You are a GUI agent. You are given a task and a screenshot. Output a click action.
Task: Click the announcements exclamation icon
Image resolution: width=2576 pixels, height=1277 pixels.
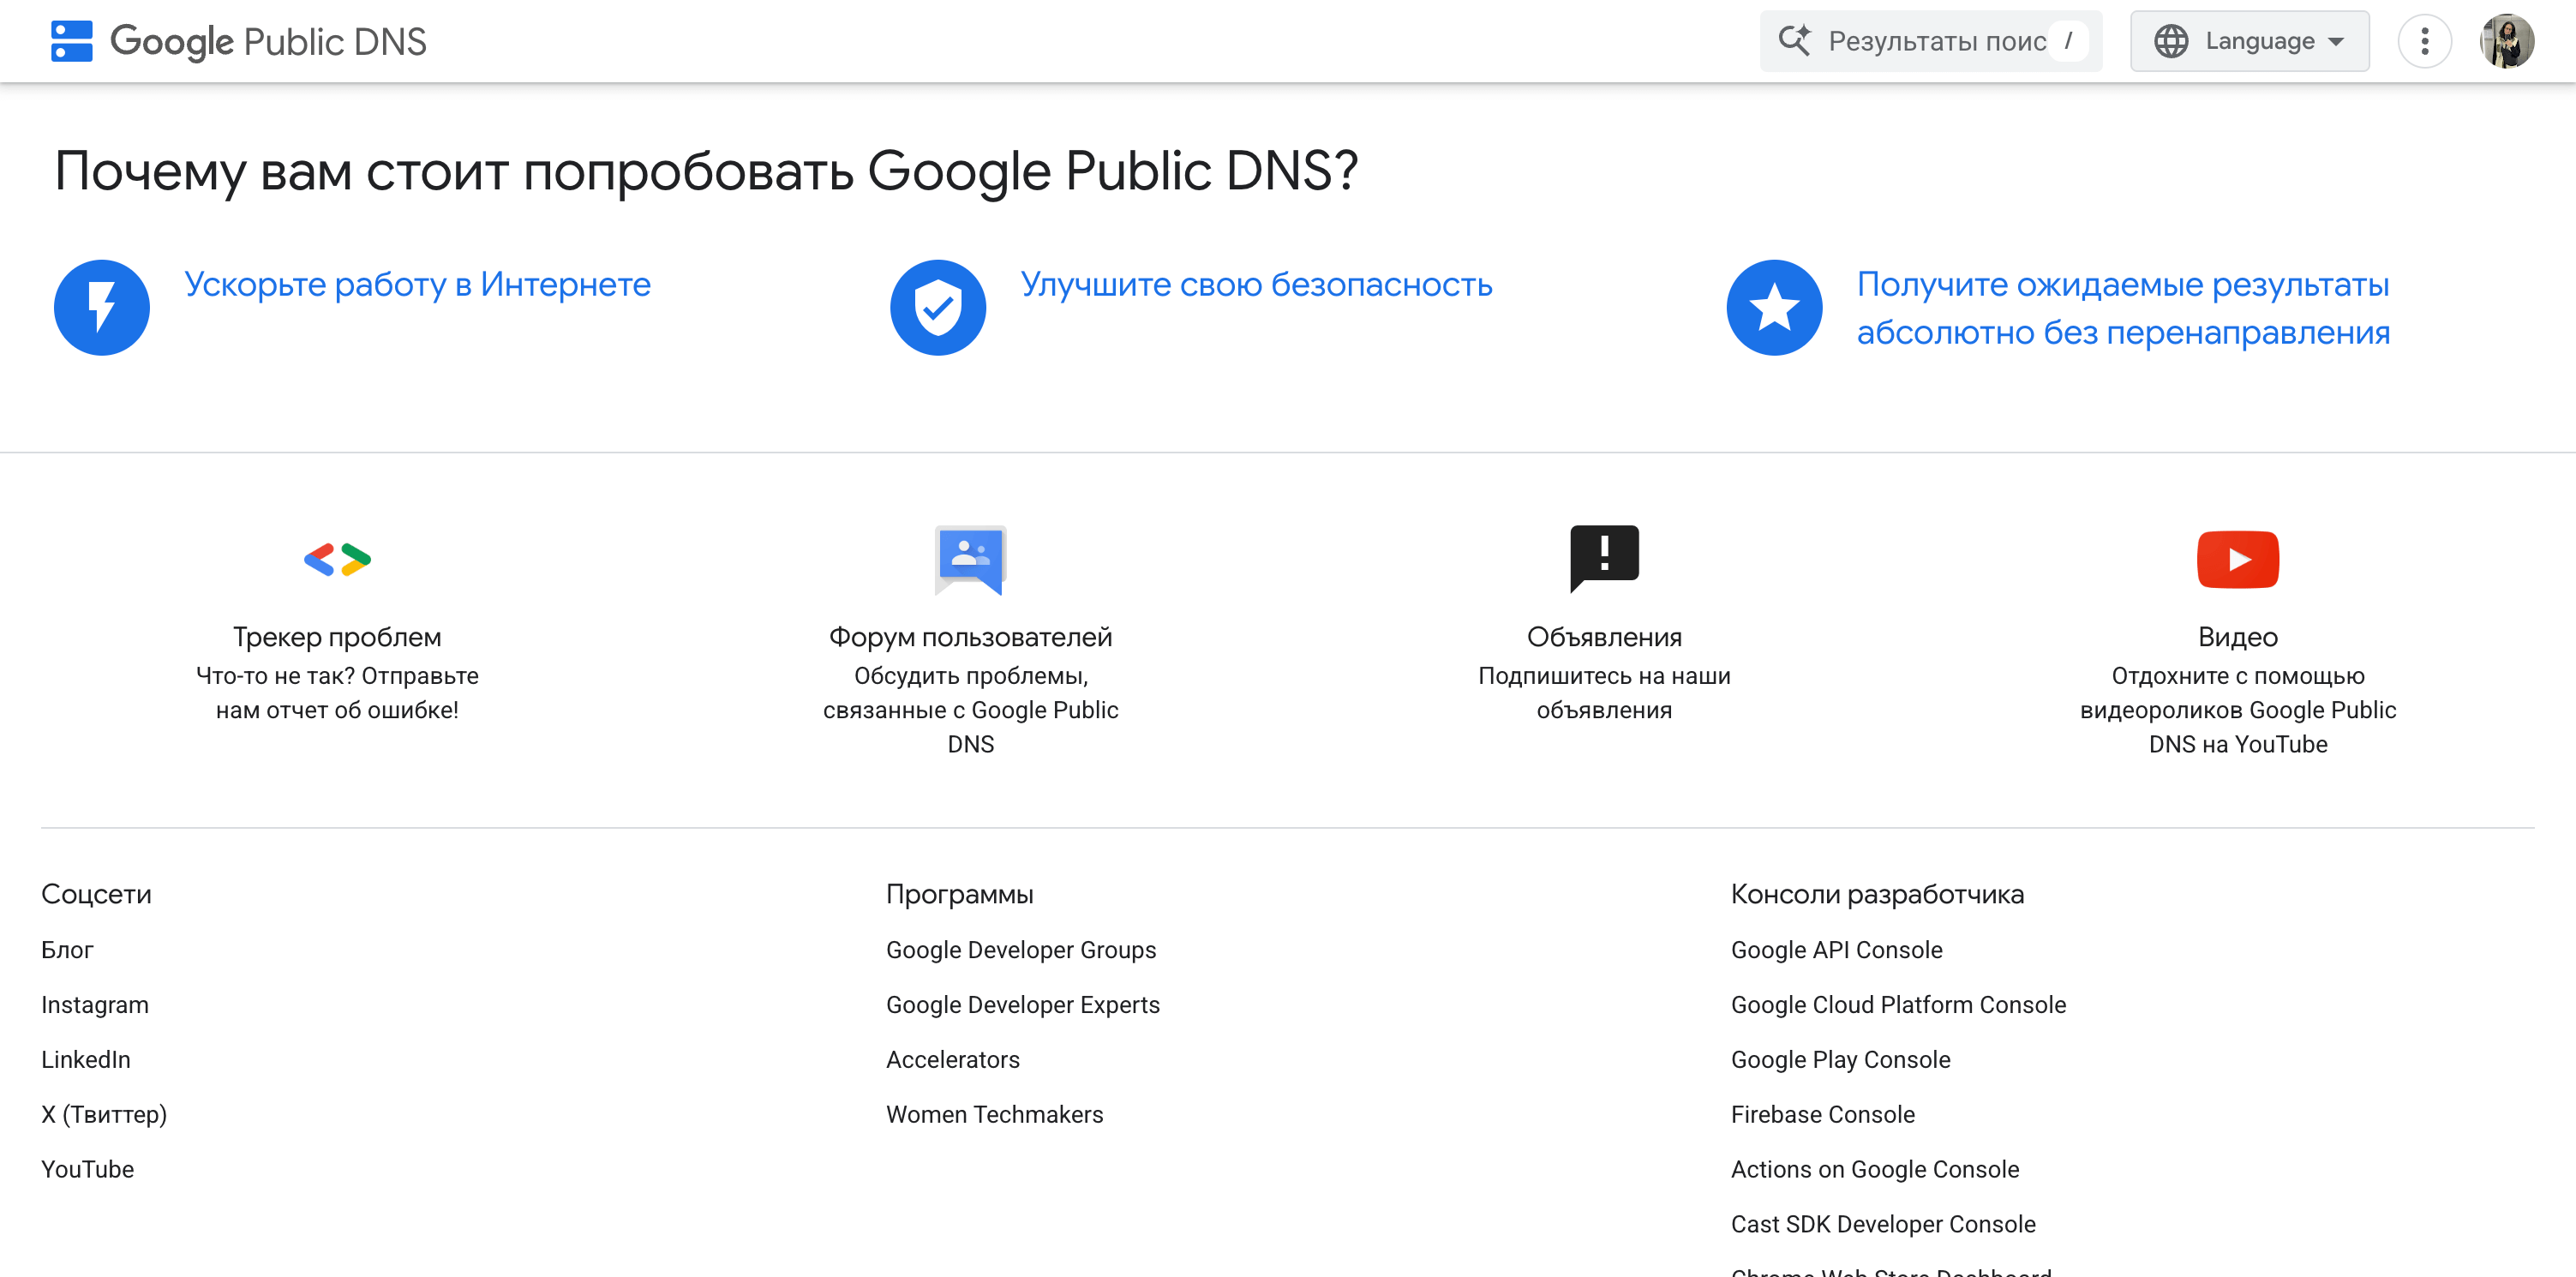click(x=1604, y=557)
